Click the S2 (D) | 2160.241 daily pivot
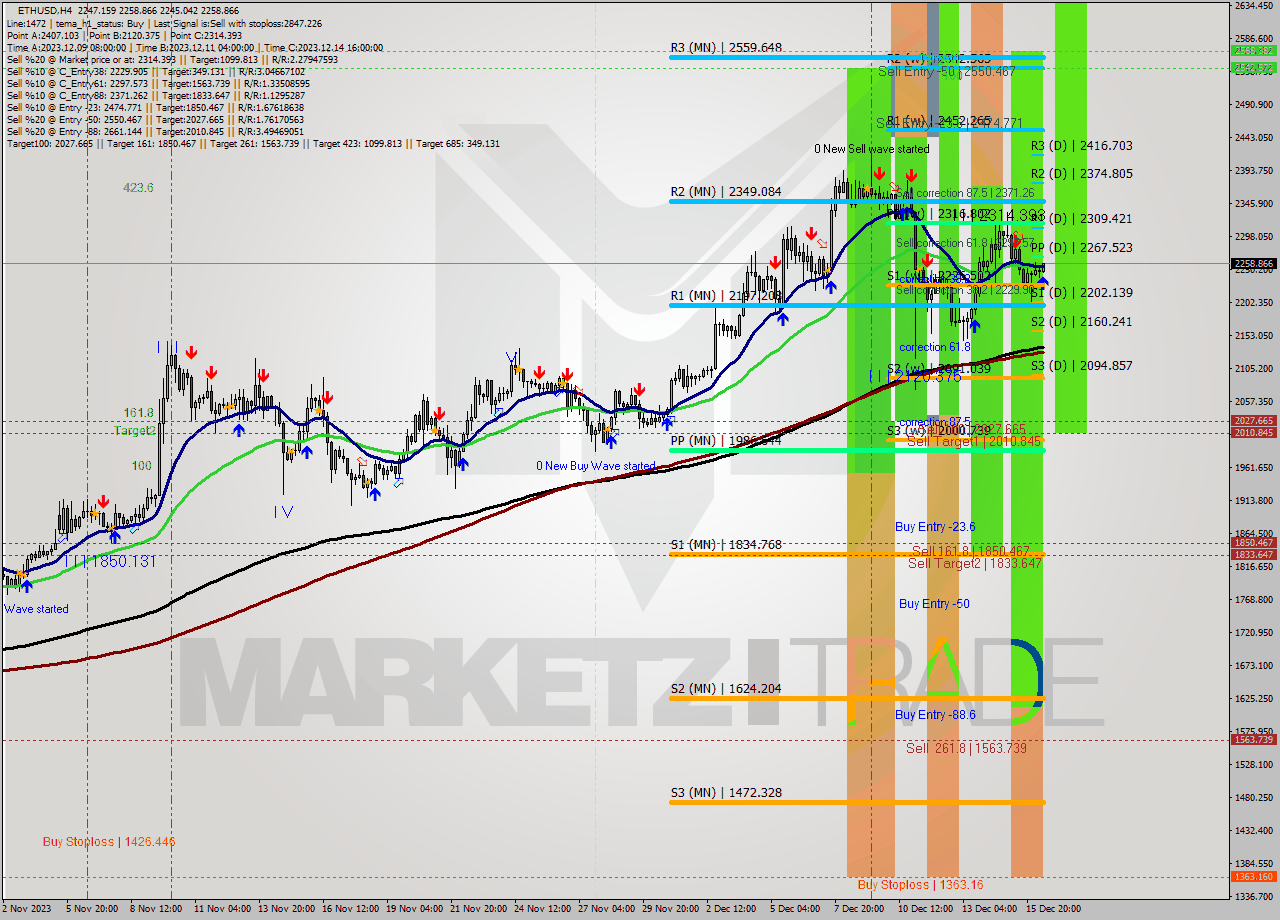This screenshot has height=920, width=1280. [1082, 321]
